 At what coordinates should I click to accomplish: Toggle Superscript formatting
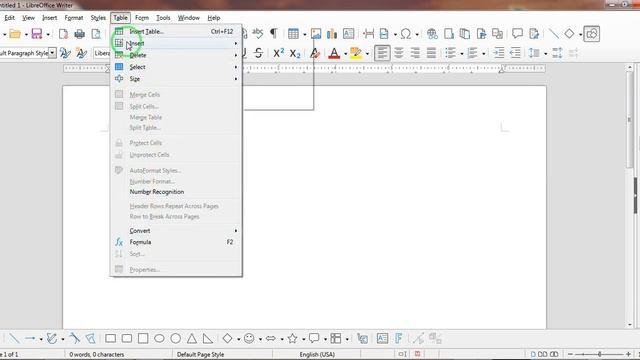point(279,53)
